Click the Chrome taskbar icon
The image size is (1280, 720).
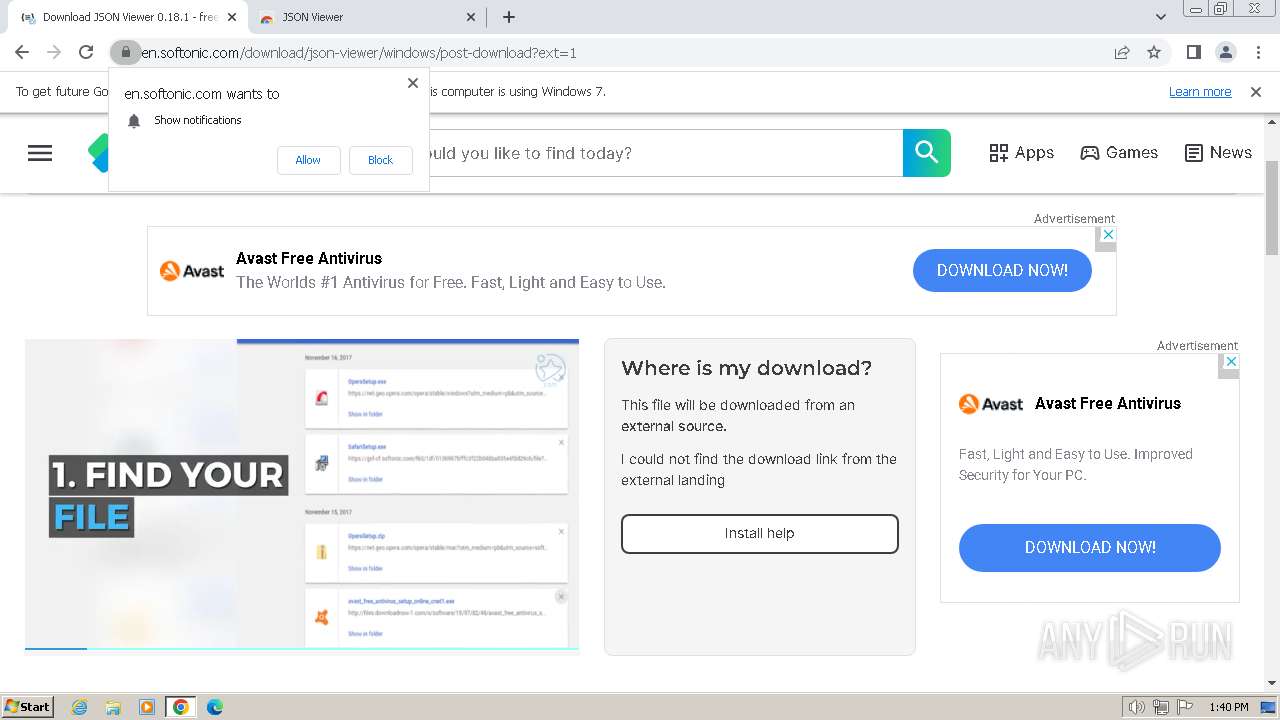181,707
